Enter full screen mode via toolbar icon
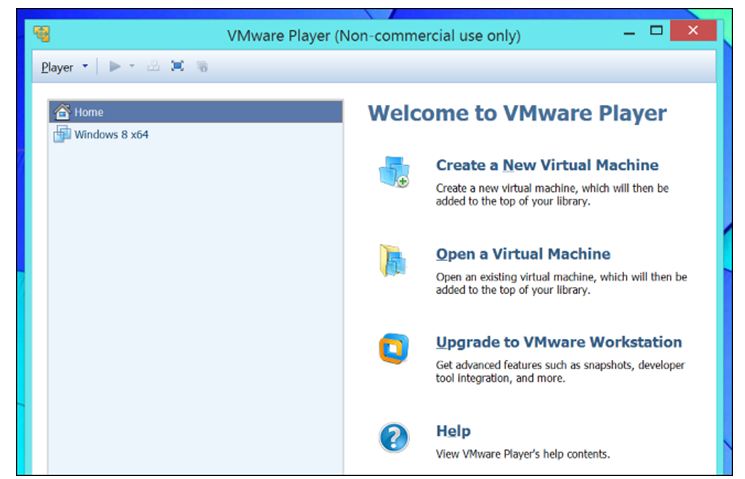Image resolution: width=745 pixels, height=479 pixels. point(178,66)
